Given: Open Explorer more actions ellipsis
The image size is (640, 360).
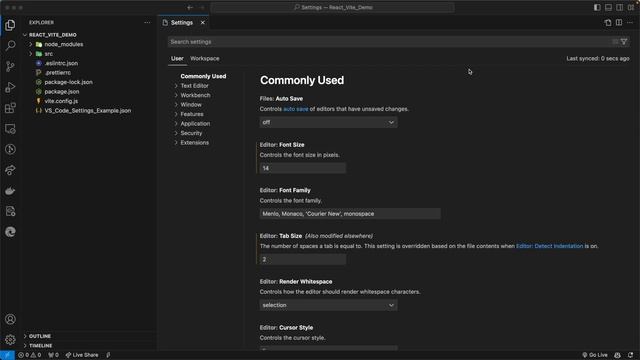Looking at the screenshot, I should pyautogui.click(x=147, y=22).
